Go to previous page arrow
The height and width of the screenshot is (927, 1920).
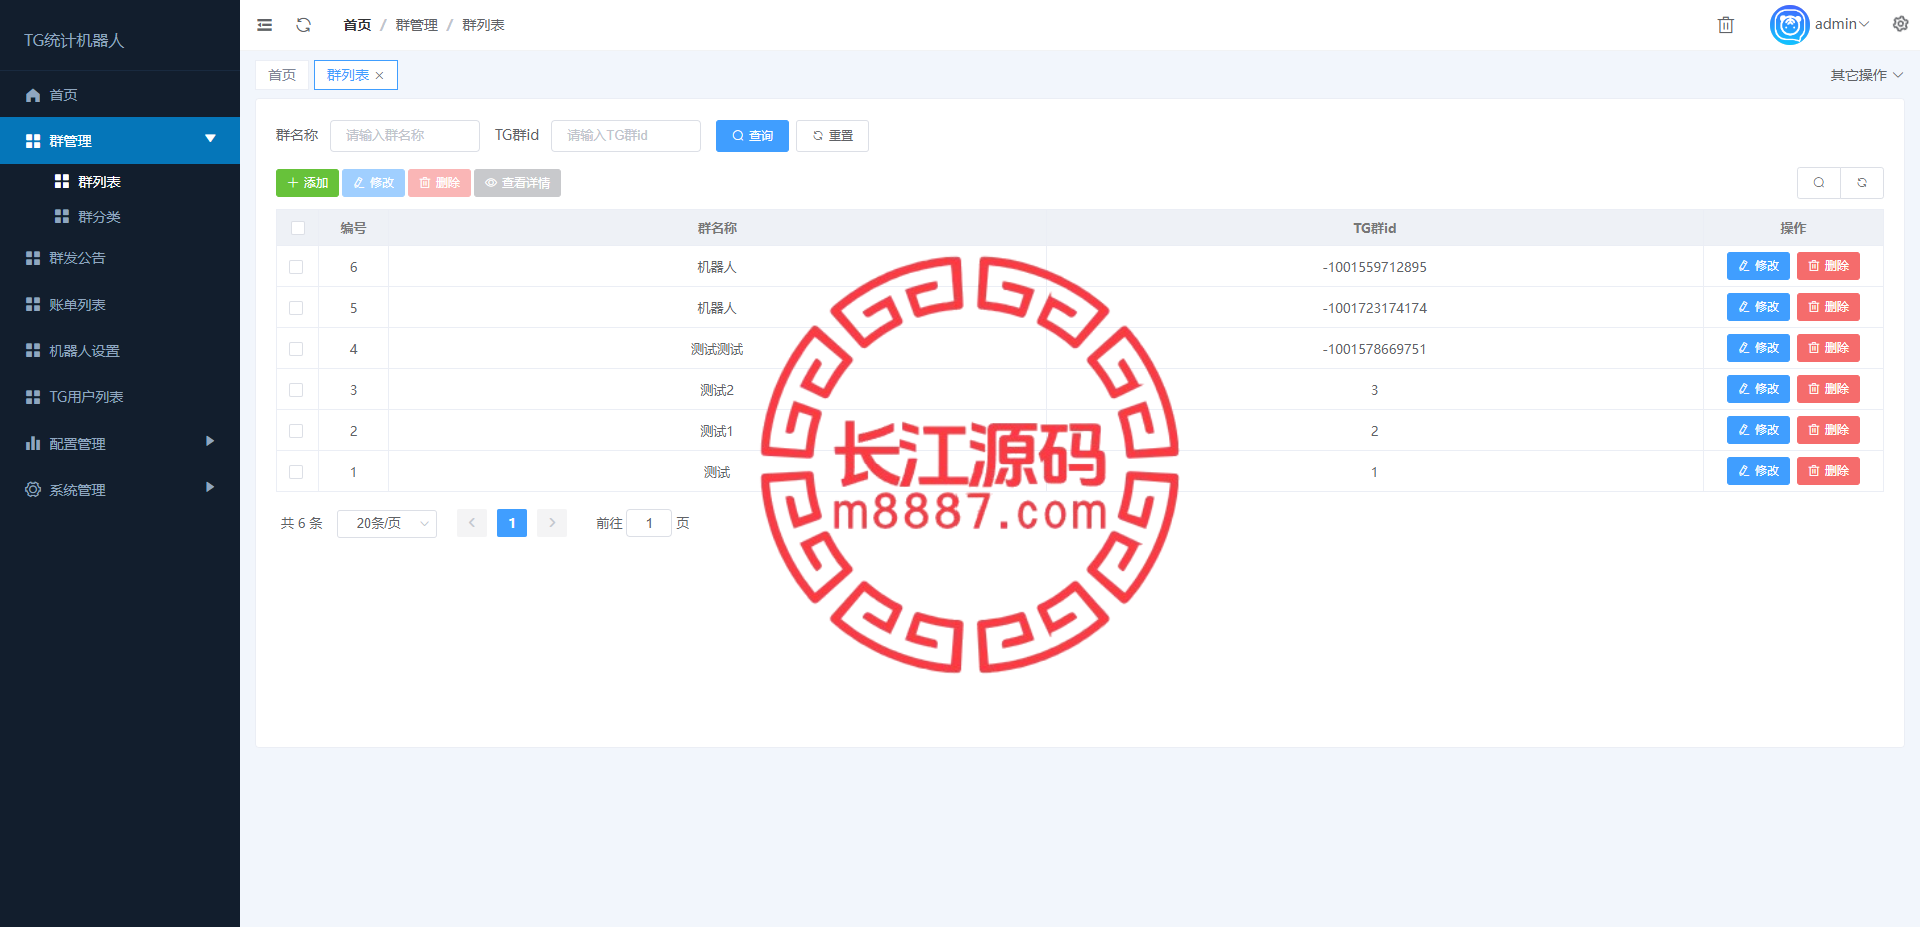coord(472,523)
